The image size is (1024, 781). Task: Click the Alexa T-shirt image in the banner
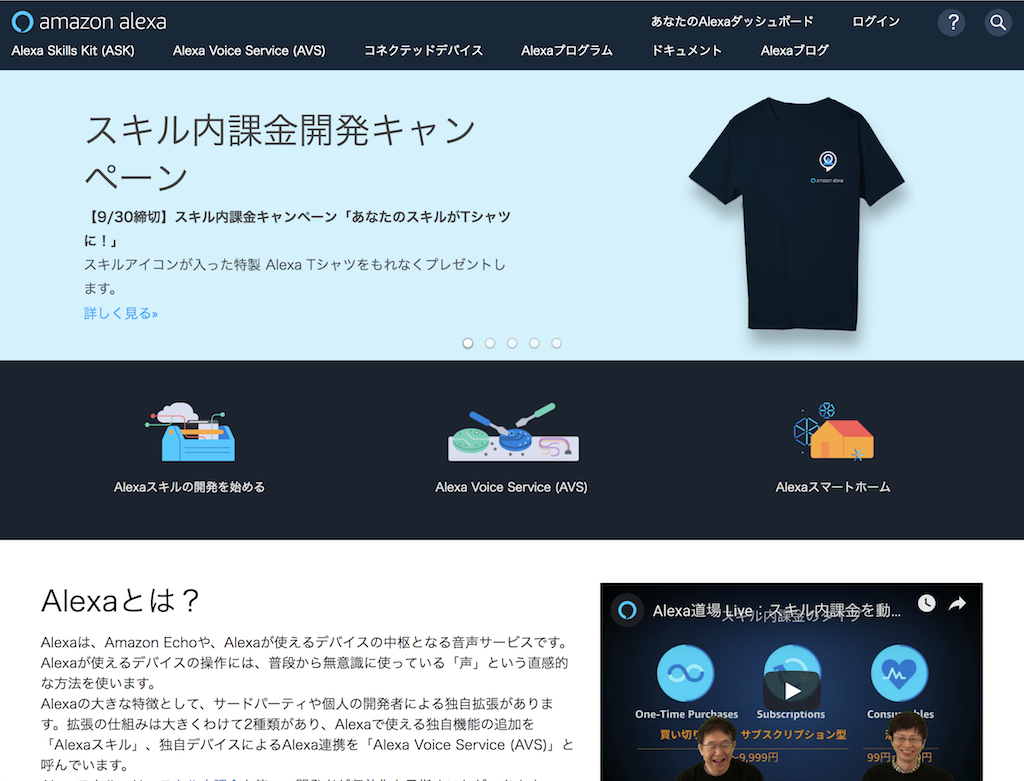coord(797,214)
